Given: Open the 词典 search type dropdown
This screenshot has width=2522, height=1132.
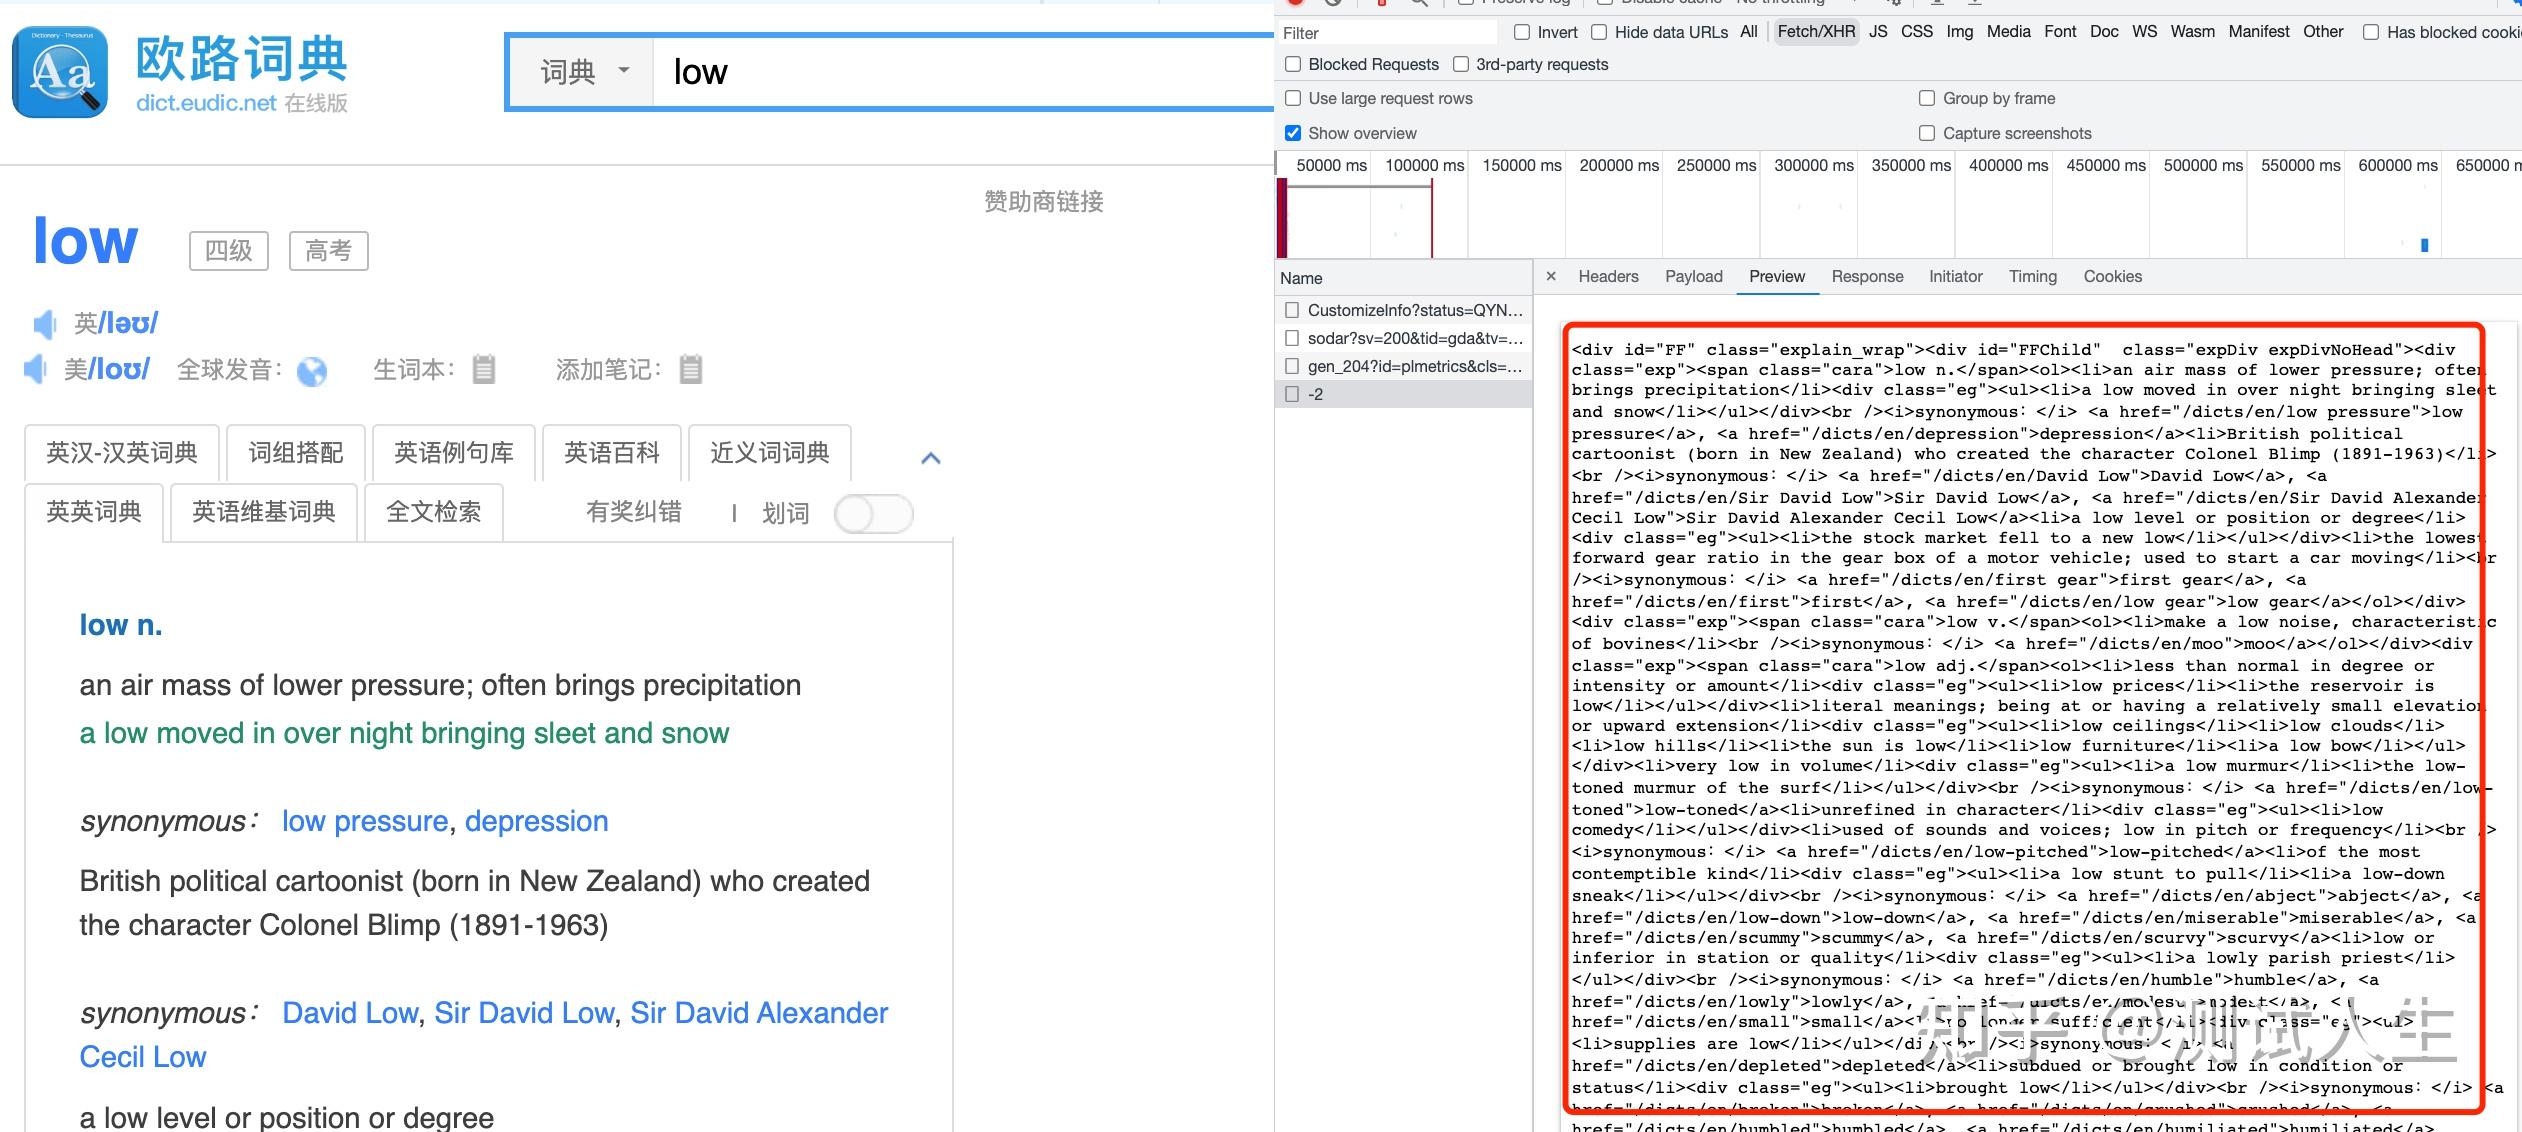Looking at the screenshot, I should tap(584, 71).
